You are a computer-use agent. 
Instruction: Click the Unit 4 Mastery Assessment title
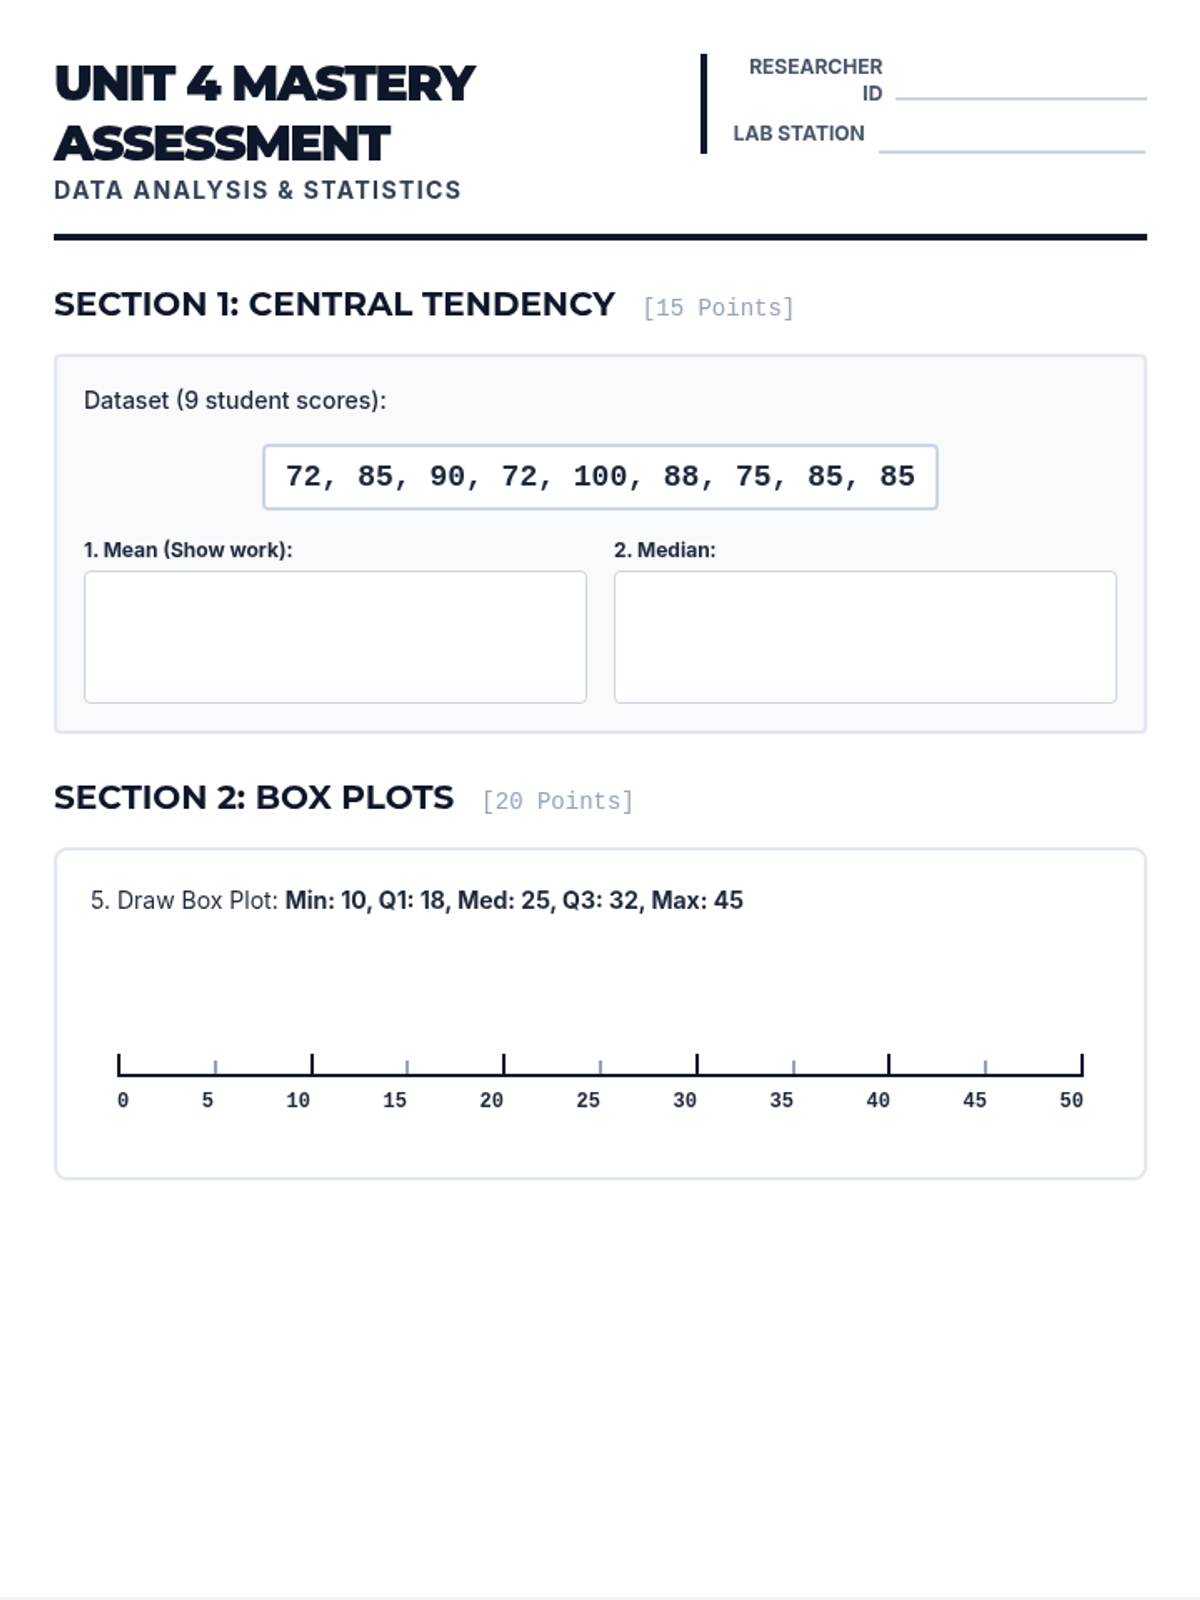coord(265,113)
